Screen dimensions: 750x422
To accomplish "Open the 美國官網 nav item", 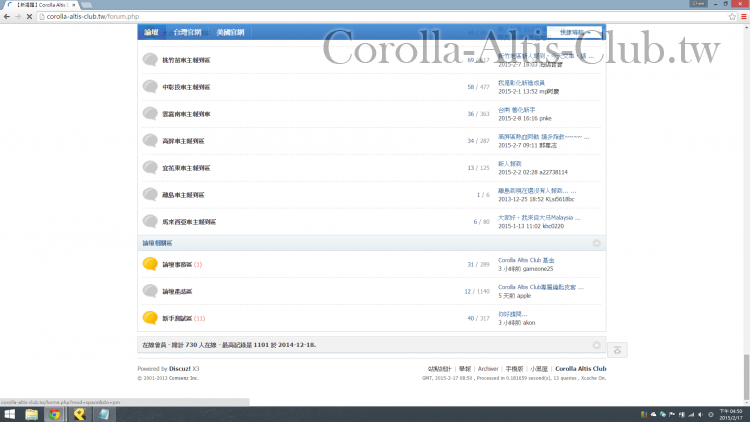I will coord(230,32).
